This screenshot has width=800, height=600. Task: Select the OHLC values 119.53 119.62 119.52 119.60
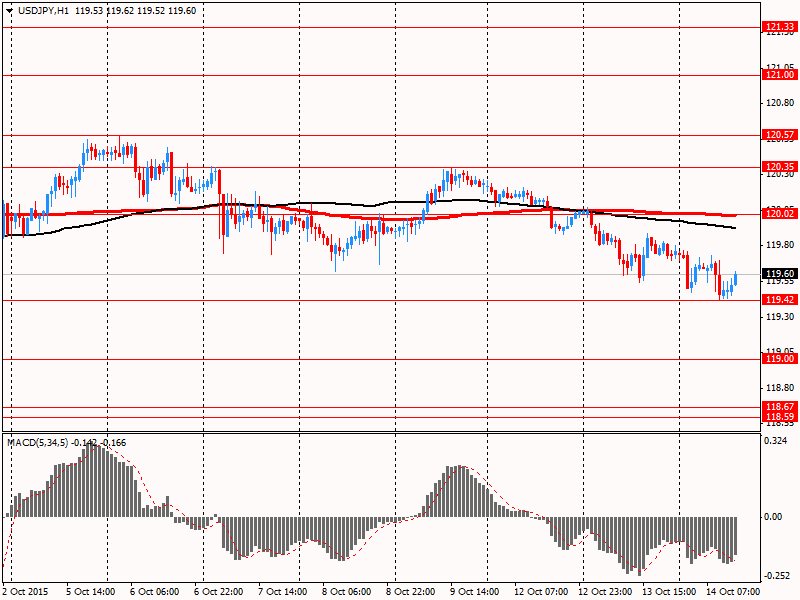tap(135, 11)
